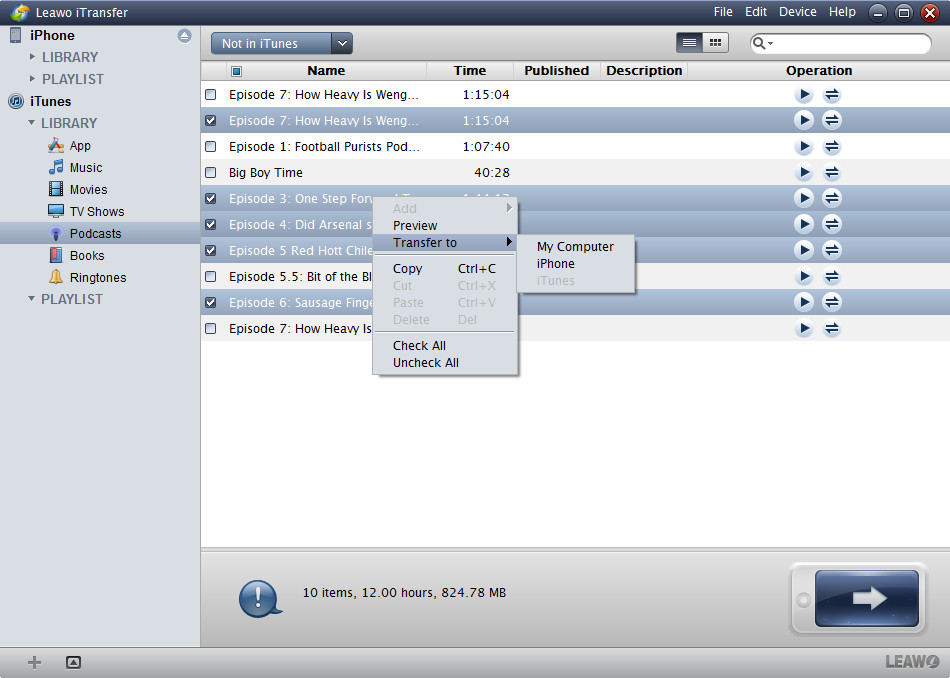This screenshot has height=678, width=950.
Task: Open the File menu
Action: coord(723,12)
